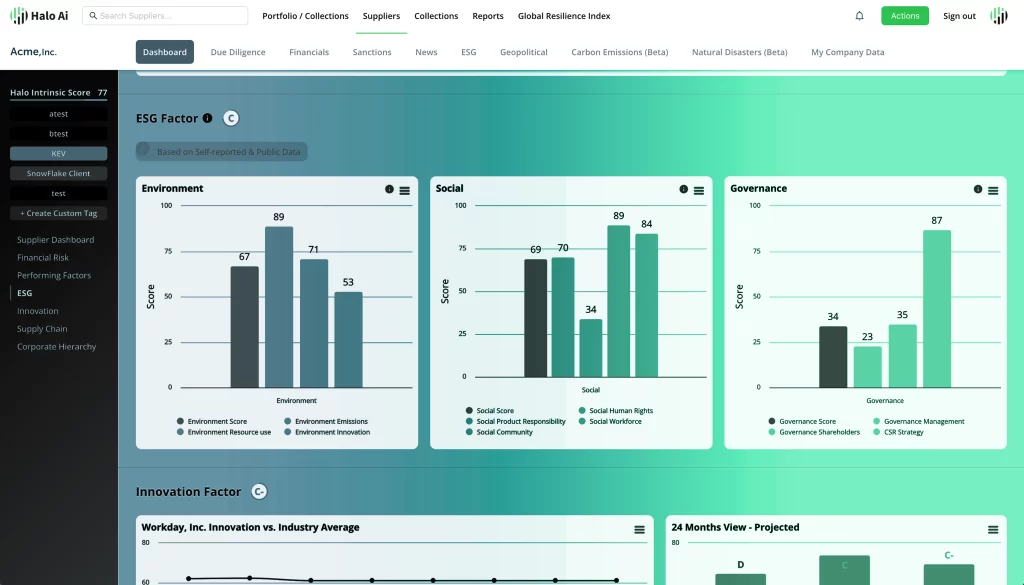Open the Environment chart hamburger menu
The height and width of the screenshot is (585, 1024).
405,190
